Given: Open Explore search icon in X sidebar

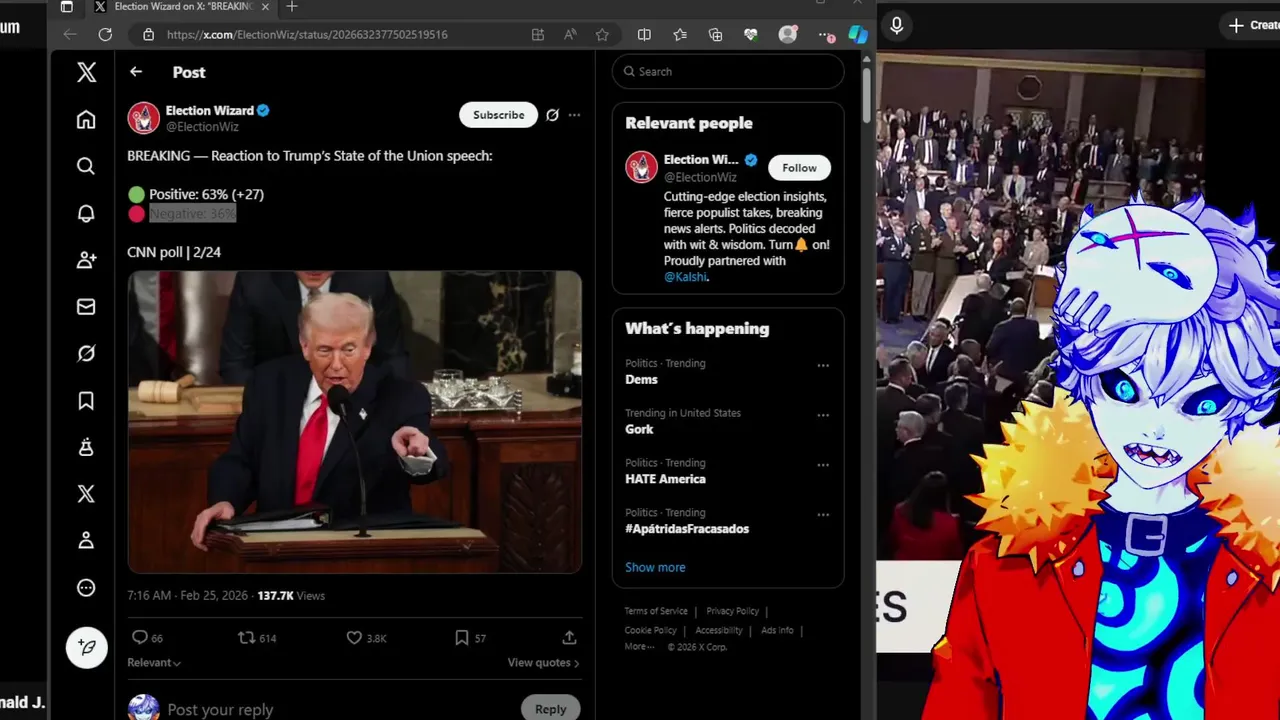Looking at the screenshot, I should coord(86,166).
